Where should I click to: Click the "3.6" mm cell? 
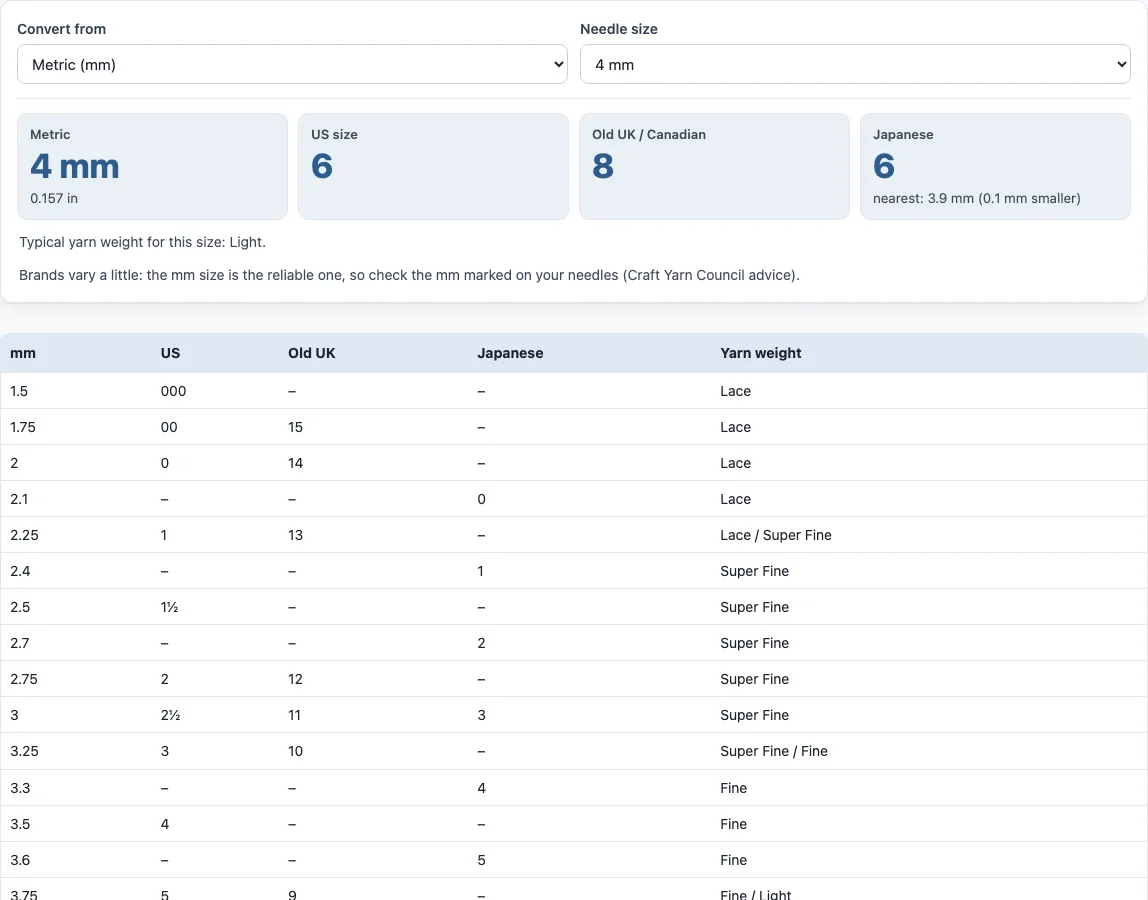point(20,860)
